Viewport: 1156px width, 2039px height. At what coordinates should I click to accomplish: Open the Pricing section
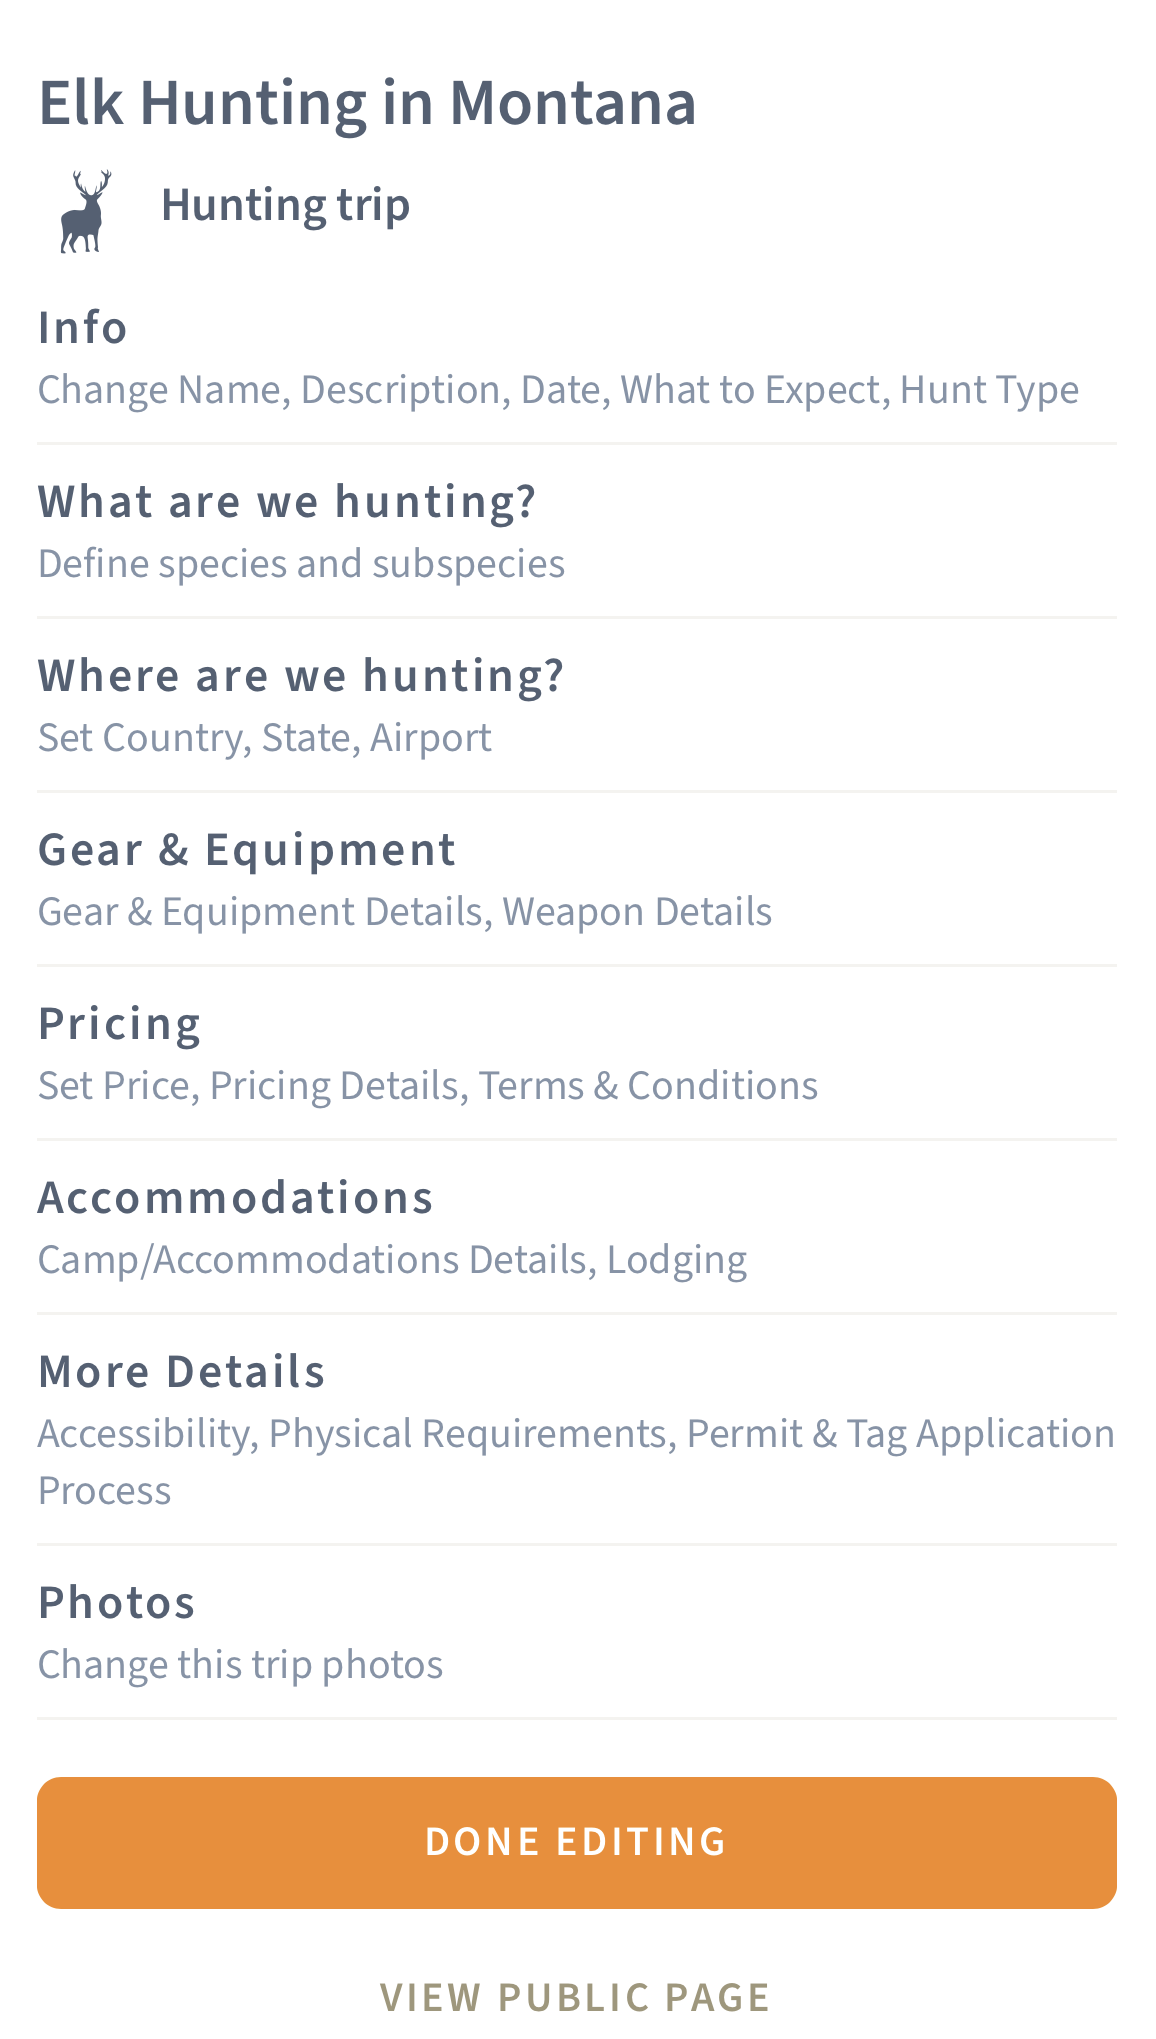pos(119,1021)
